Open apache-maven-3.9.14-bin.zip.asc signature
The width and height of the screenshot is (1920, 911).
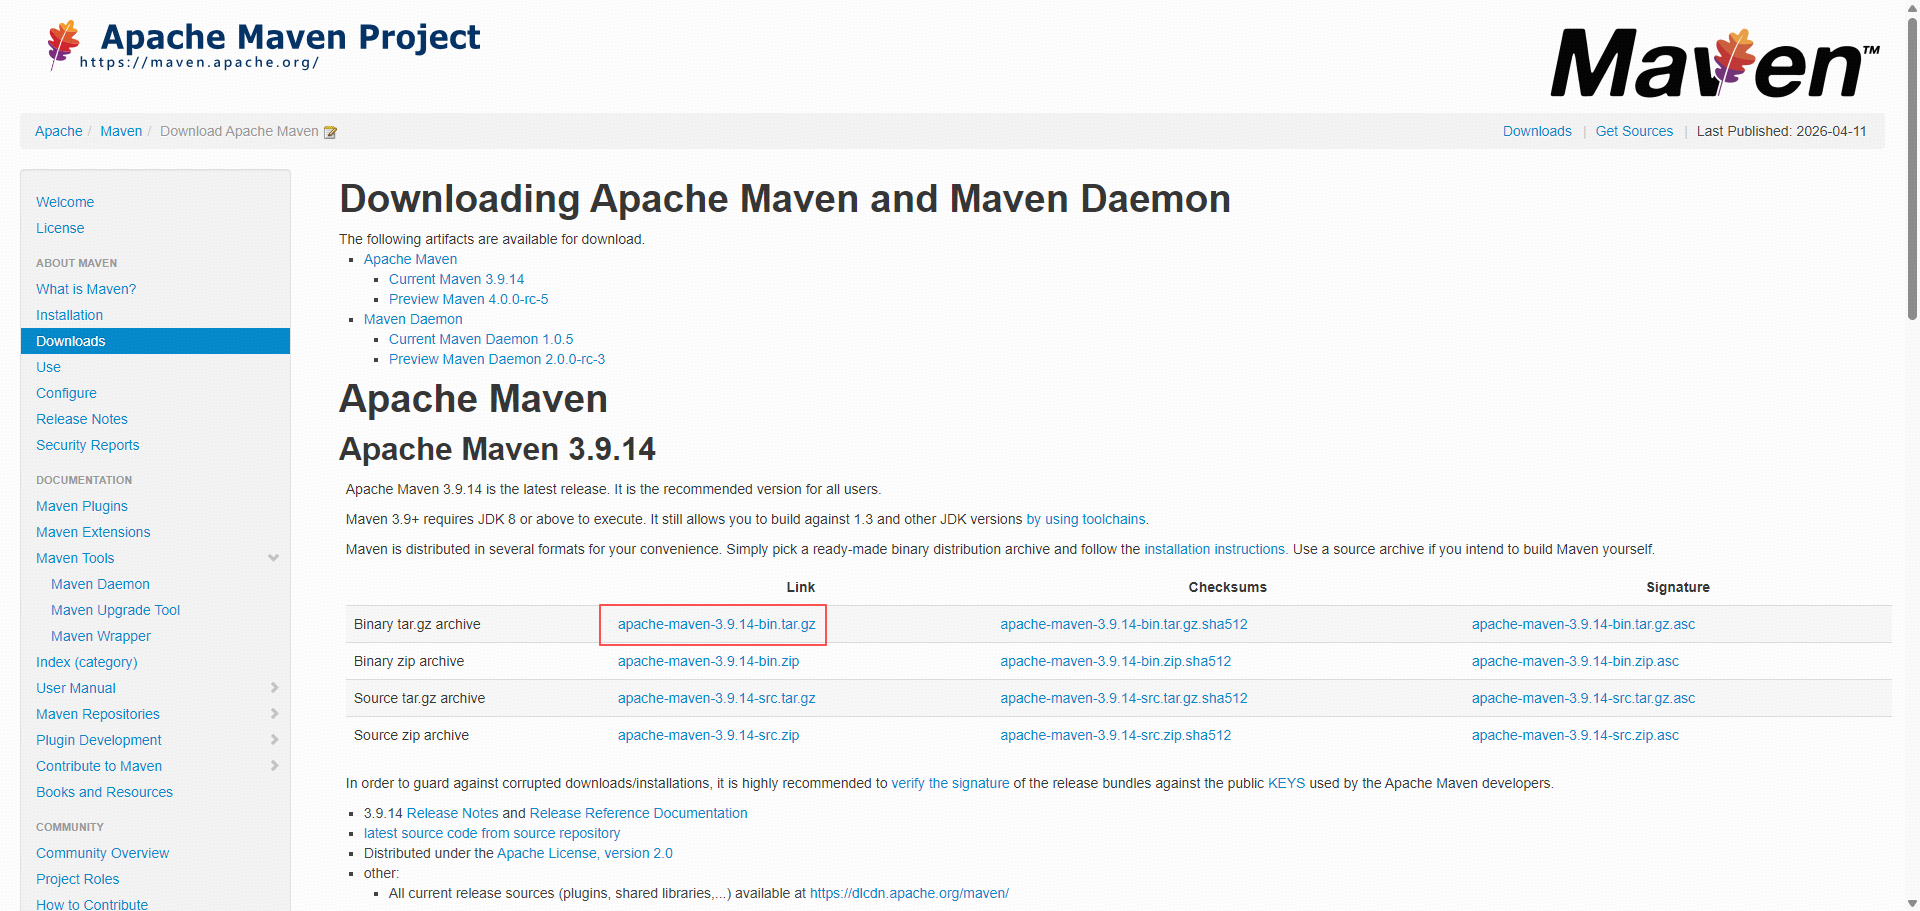coord(1575,661)
